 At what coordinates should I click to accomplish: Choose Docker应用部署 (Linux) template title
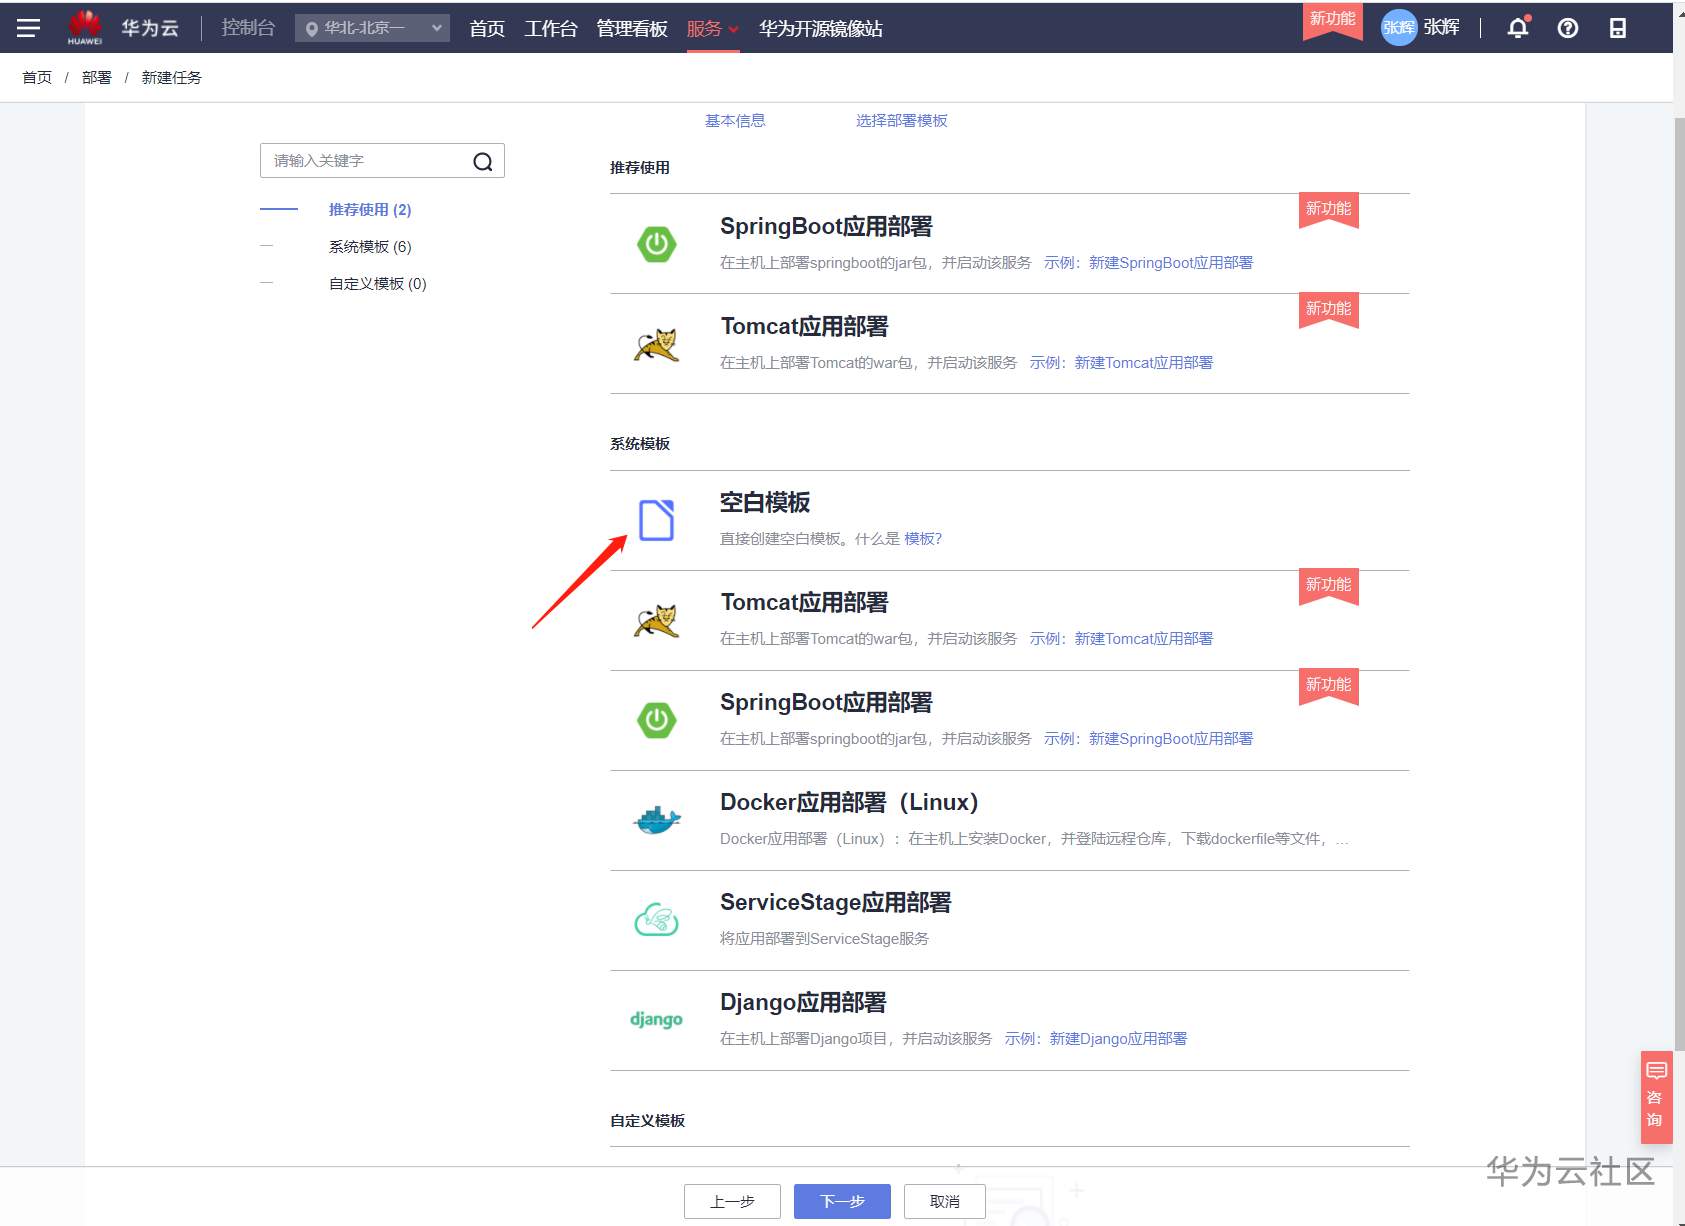coord(849,802)
